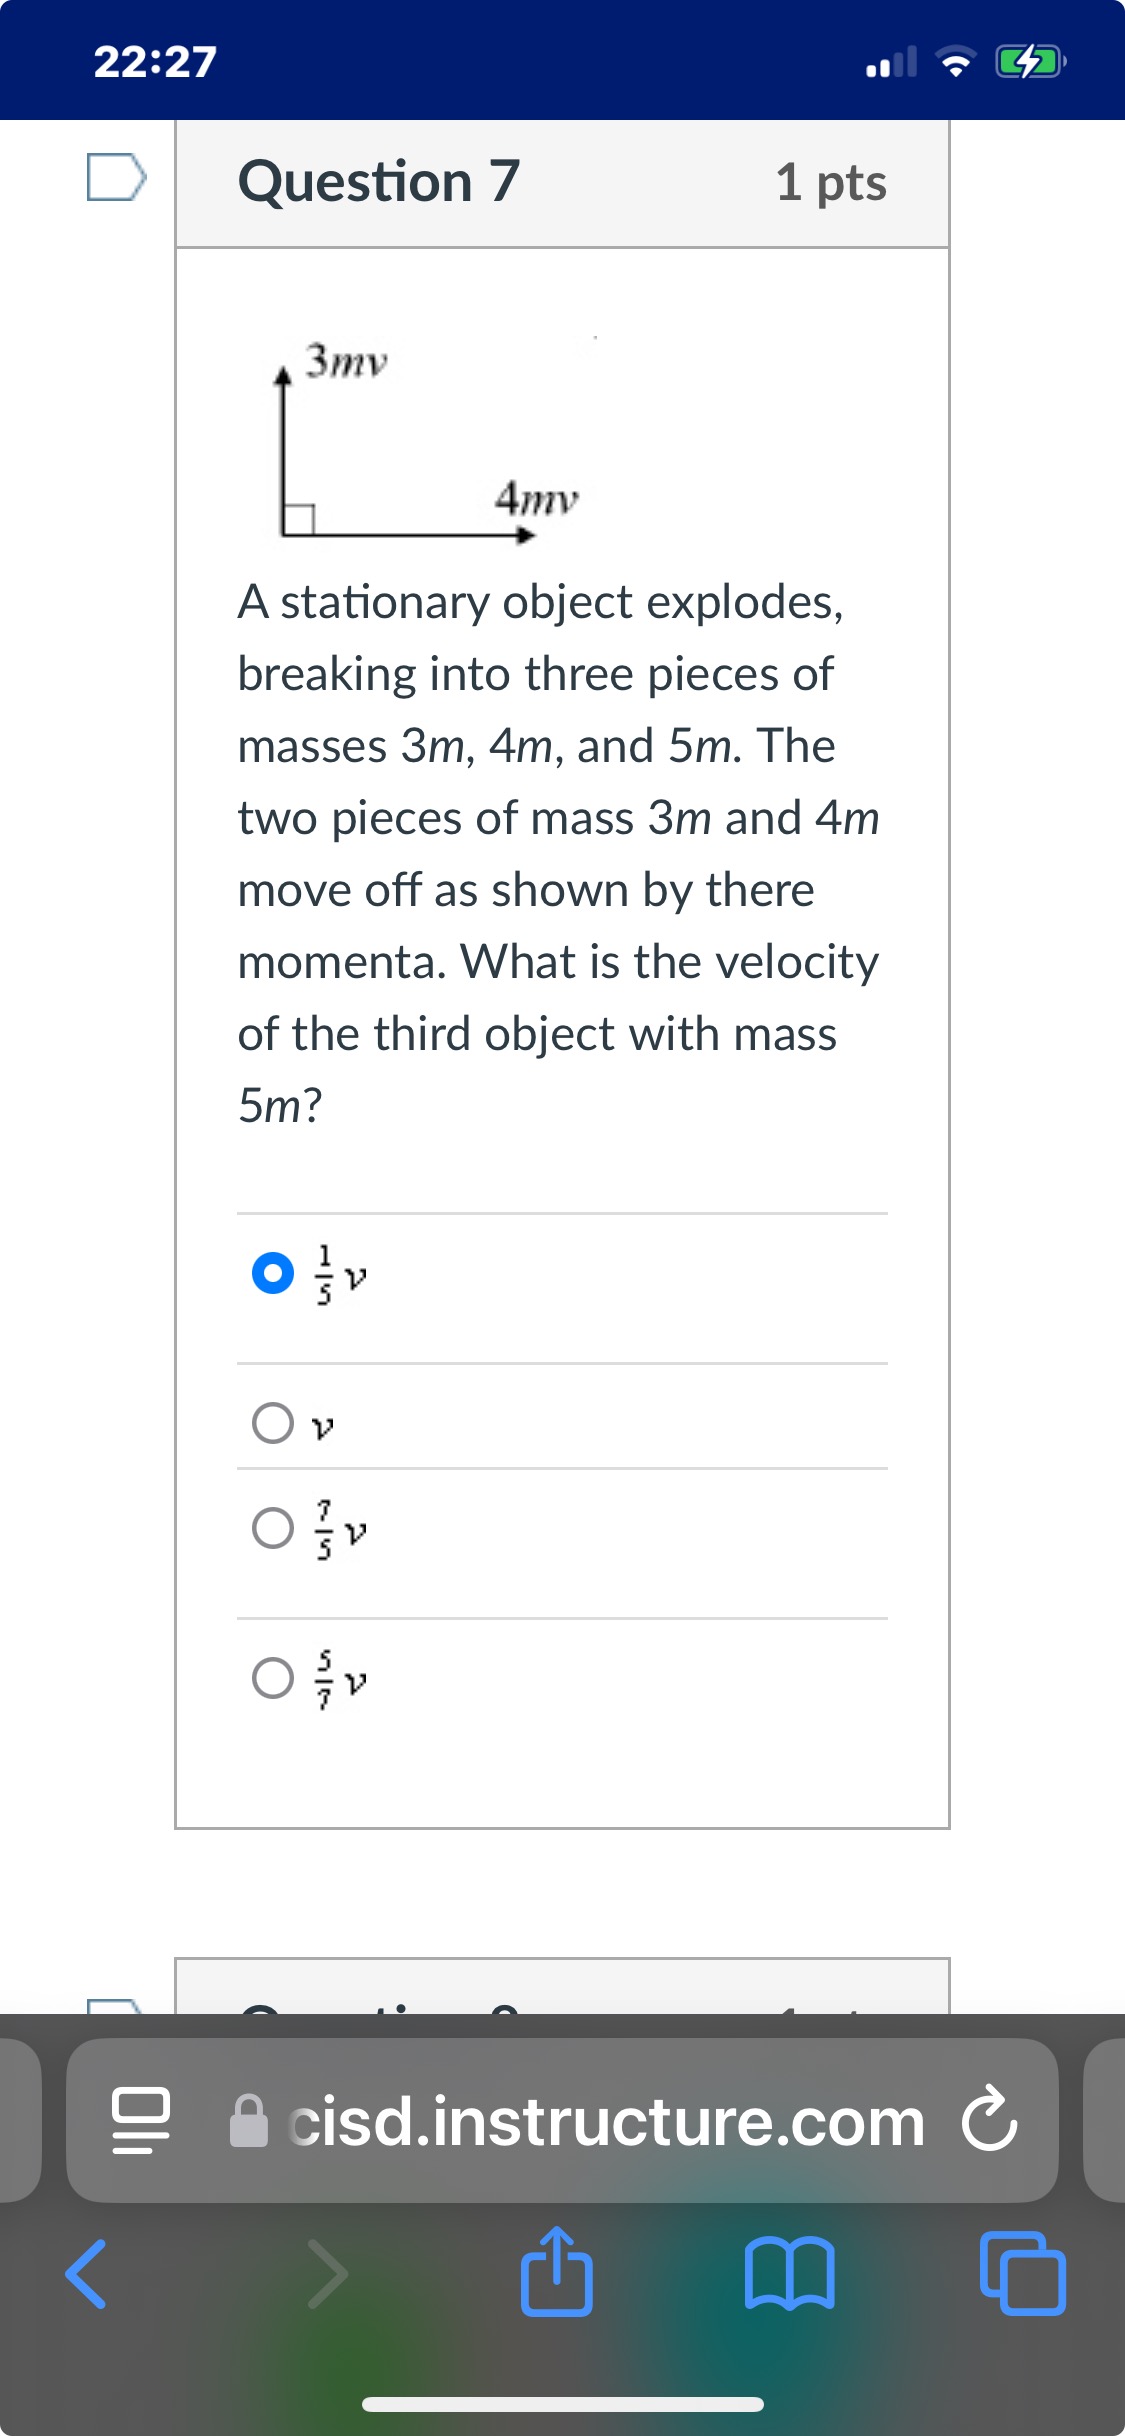1125x2436 pixels.
Task: Tap the battery charging status icon
Action: tap(1031, 62)
